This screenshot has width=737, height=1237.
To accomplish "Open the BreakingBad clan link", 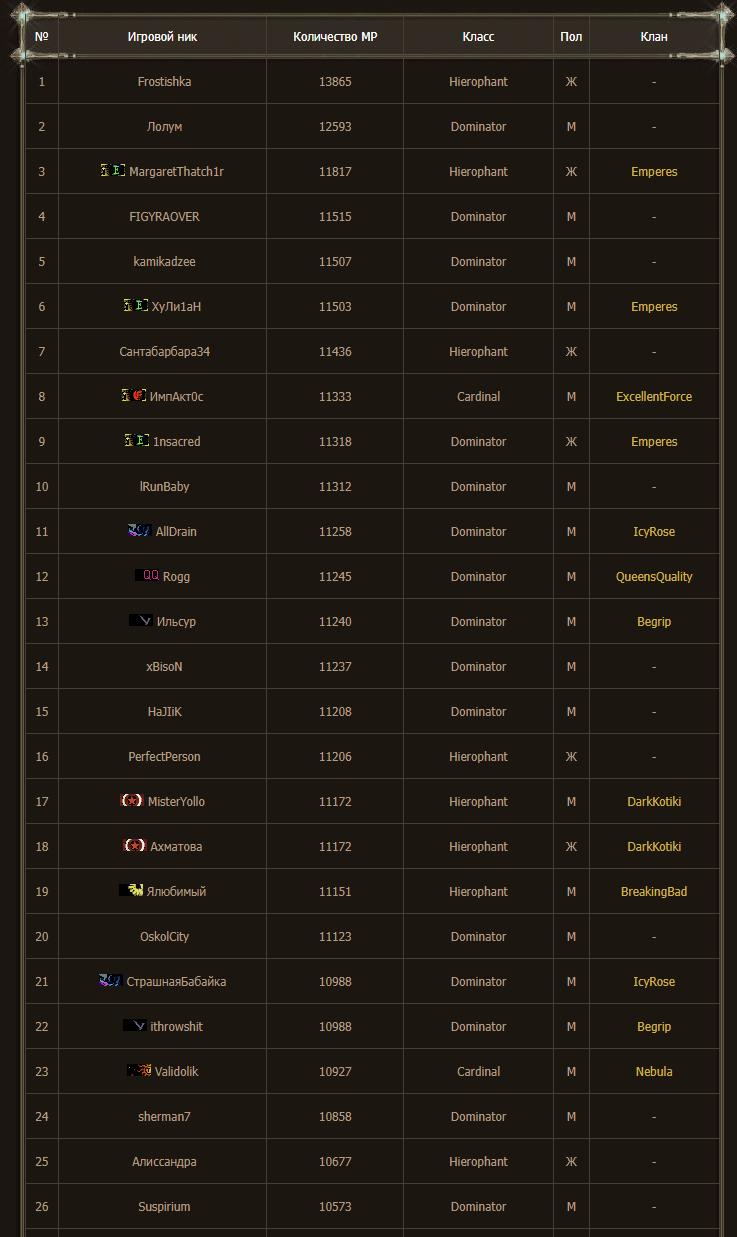I will coord(654,892).
